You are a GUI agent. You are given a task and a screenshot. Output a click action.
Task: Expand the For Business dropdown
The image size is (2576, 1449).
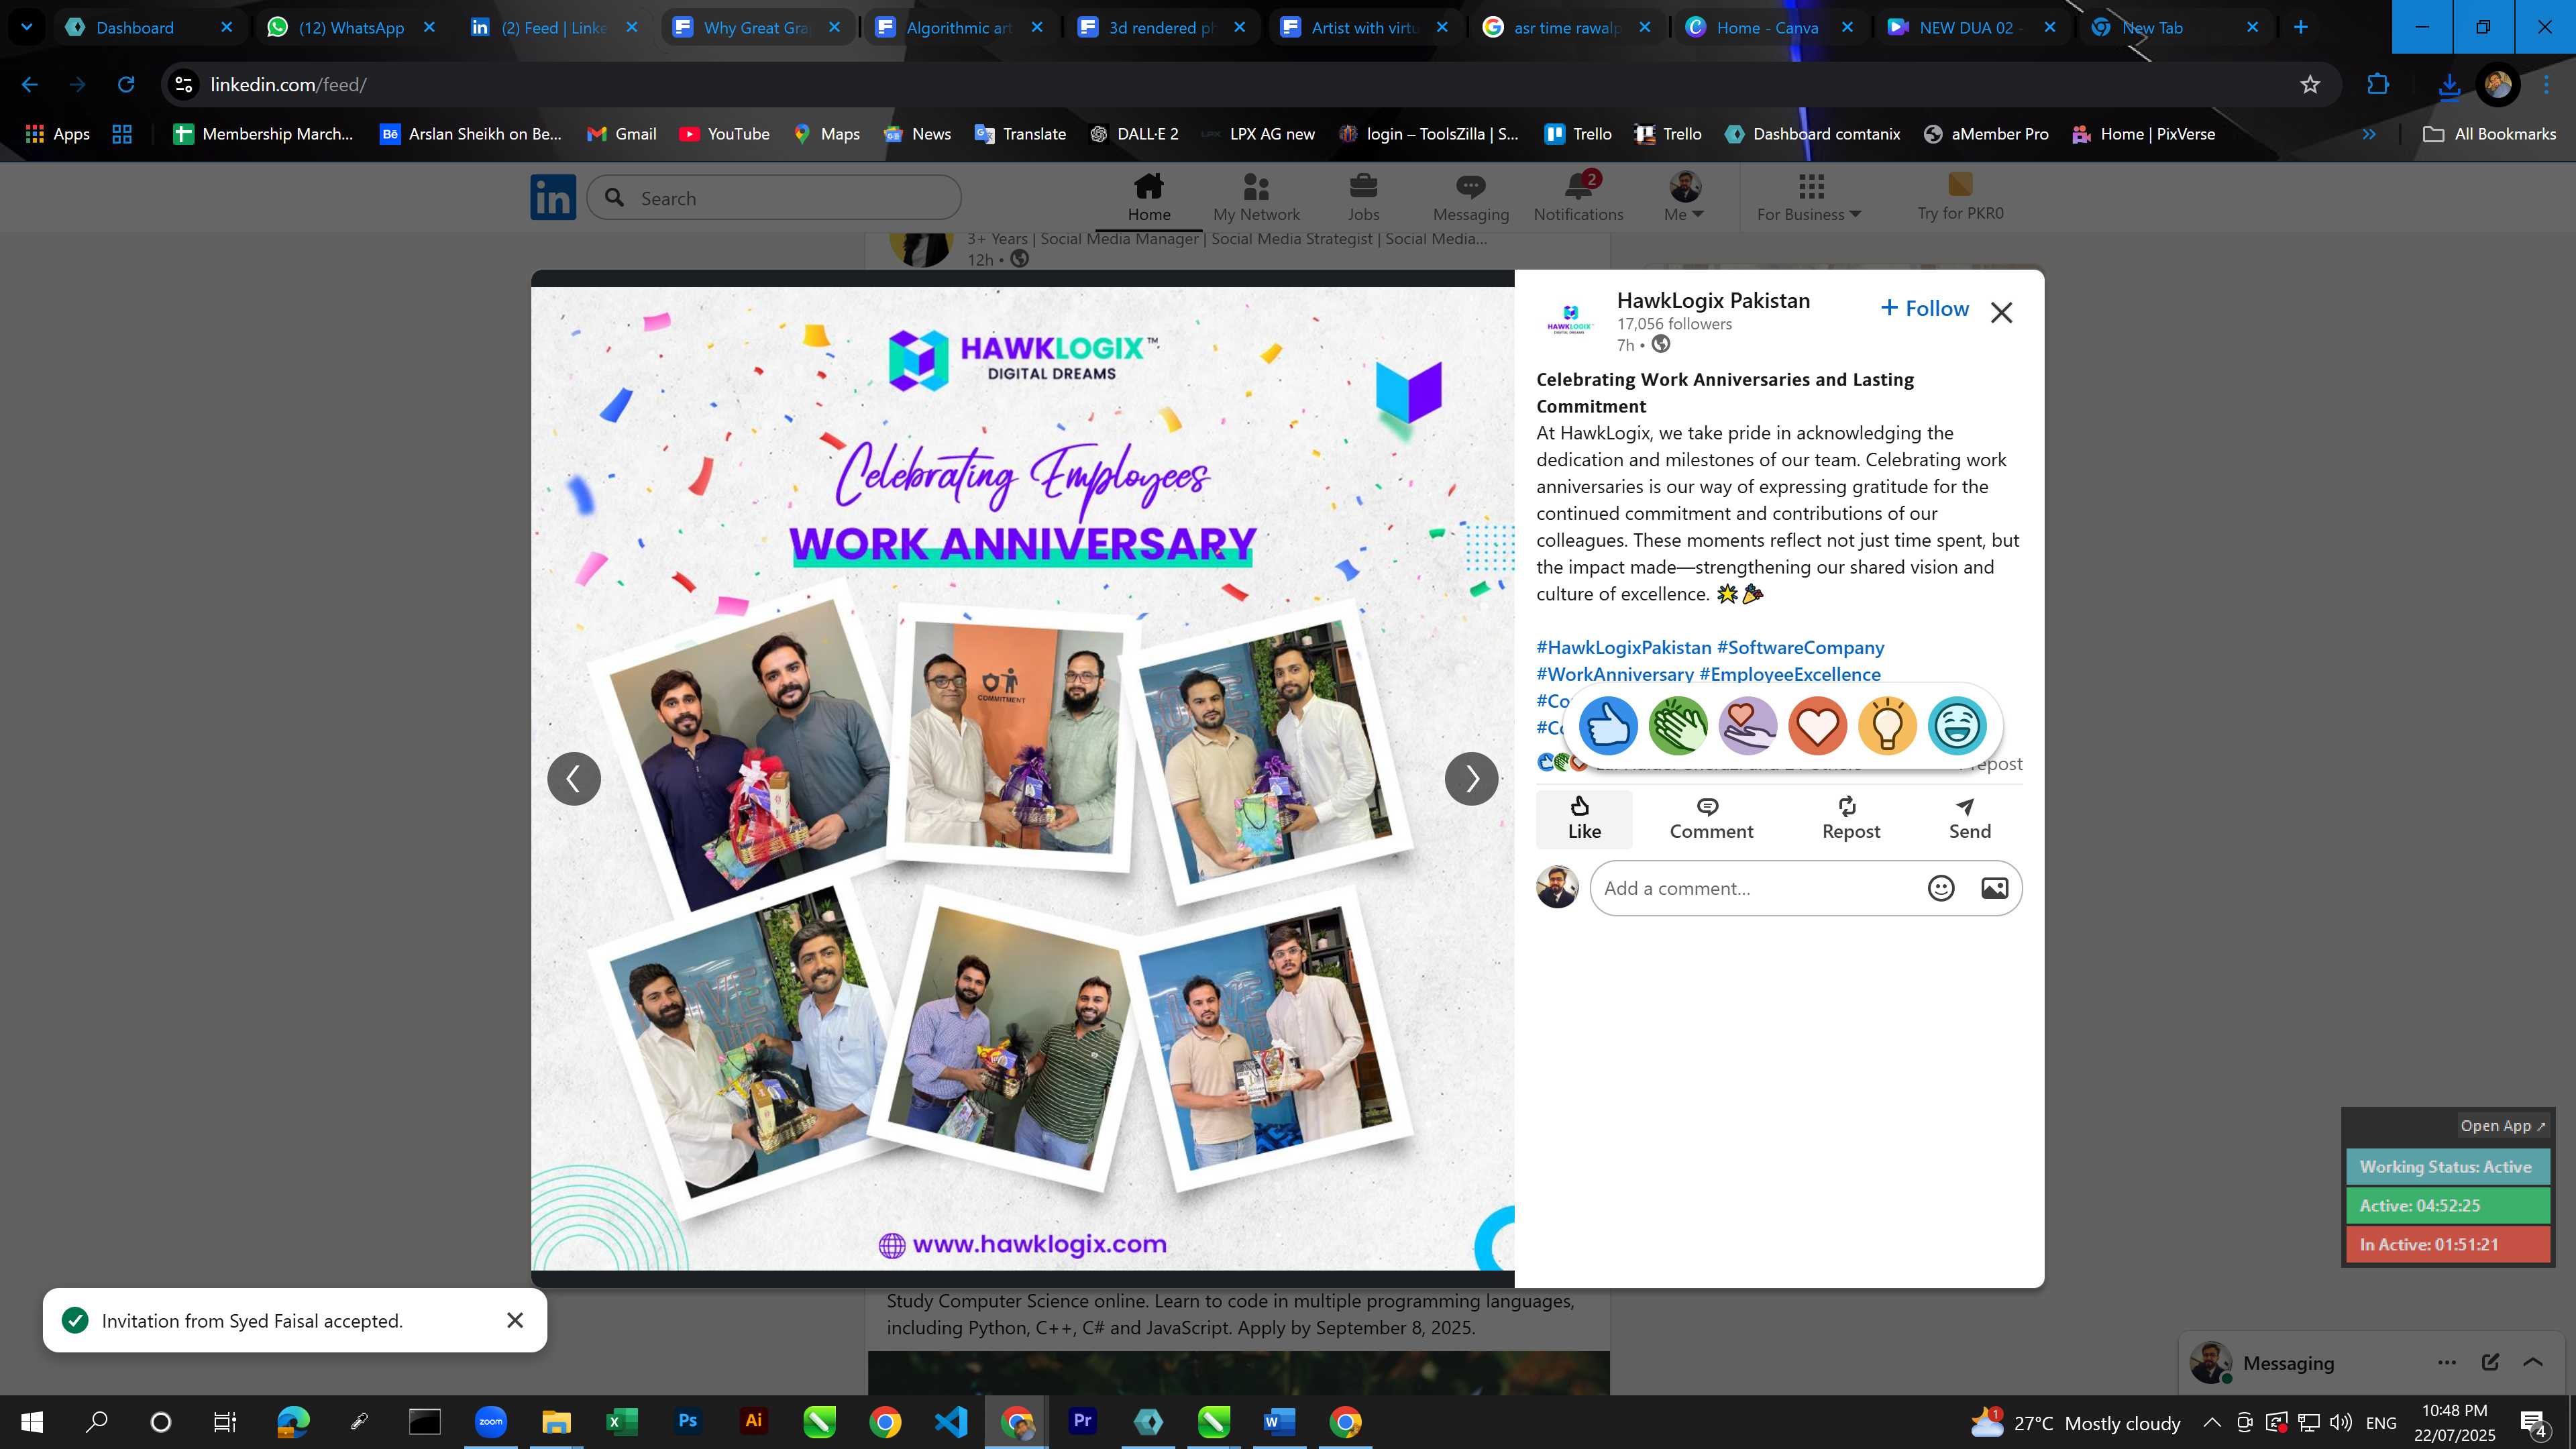tap(1809, 198)
